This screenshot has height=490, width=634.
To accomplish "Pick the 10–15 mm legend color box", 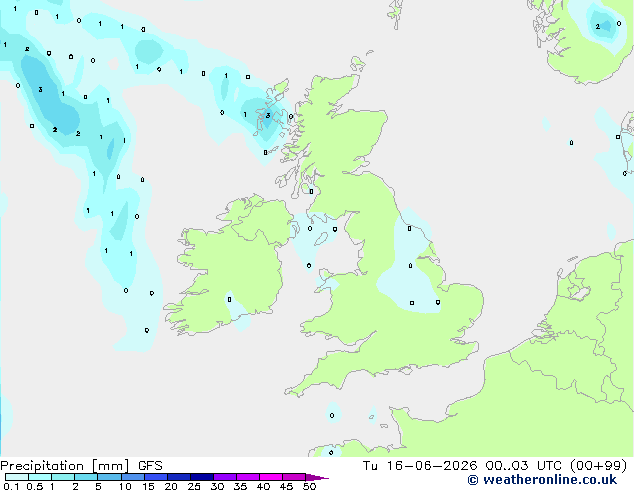I will pos(132,477).
